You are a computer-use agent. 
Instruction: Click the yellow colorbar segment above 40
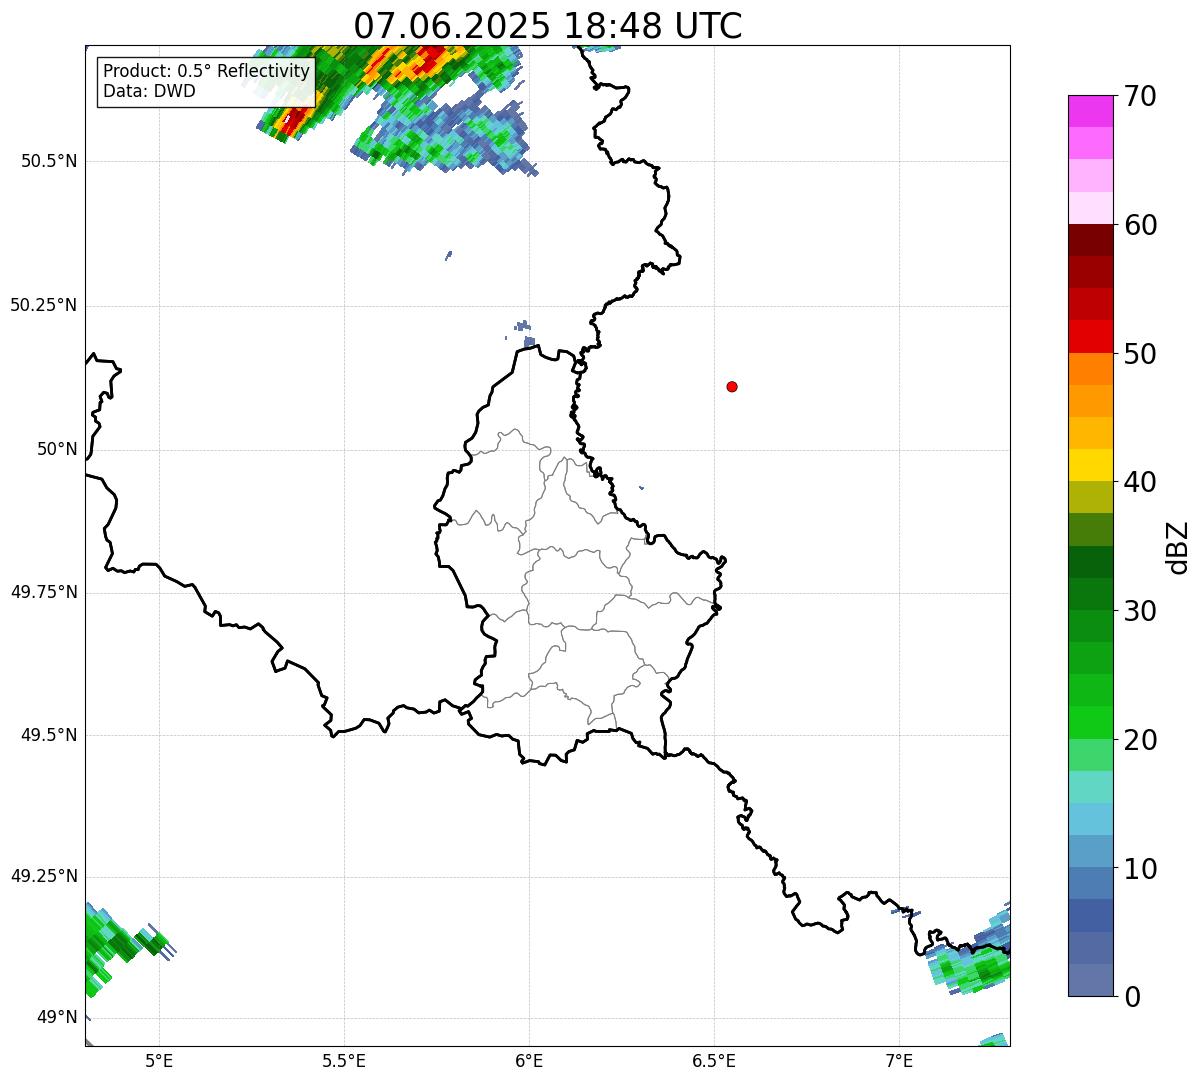1091,465
